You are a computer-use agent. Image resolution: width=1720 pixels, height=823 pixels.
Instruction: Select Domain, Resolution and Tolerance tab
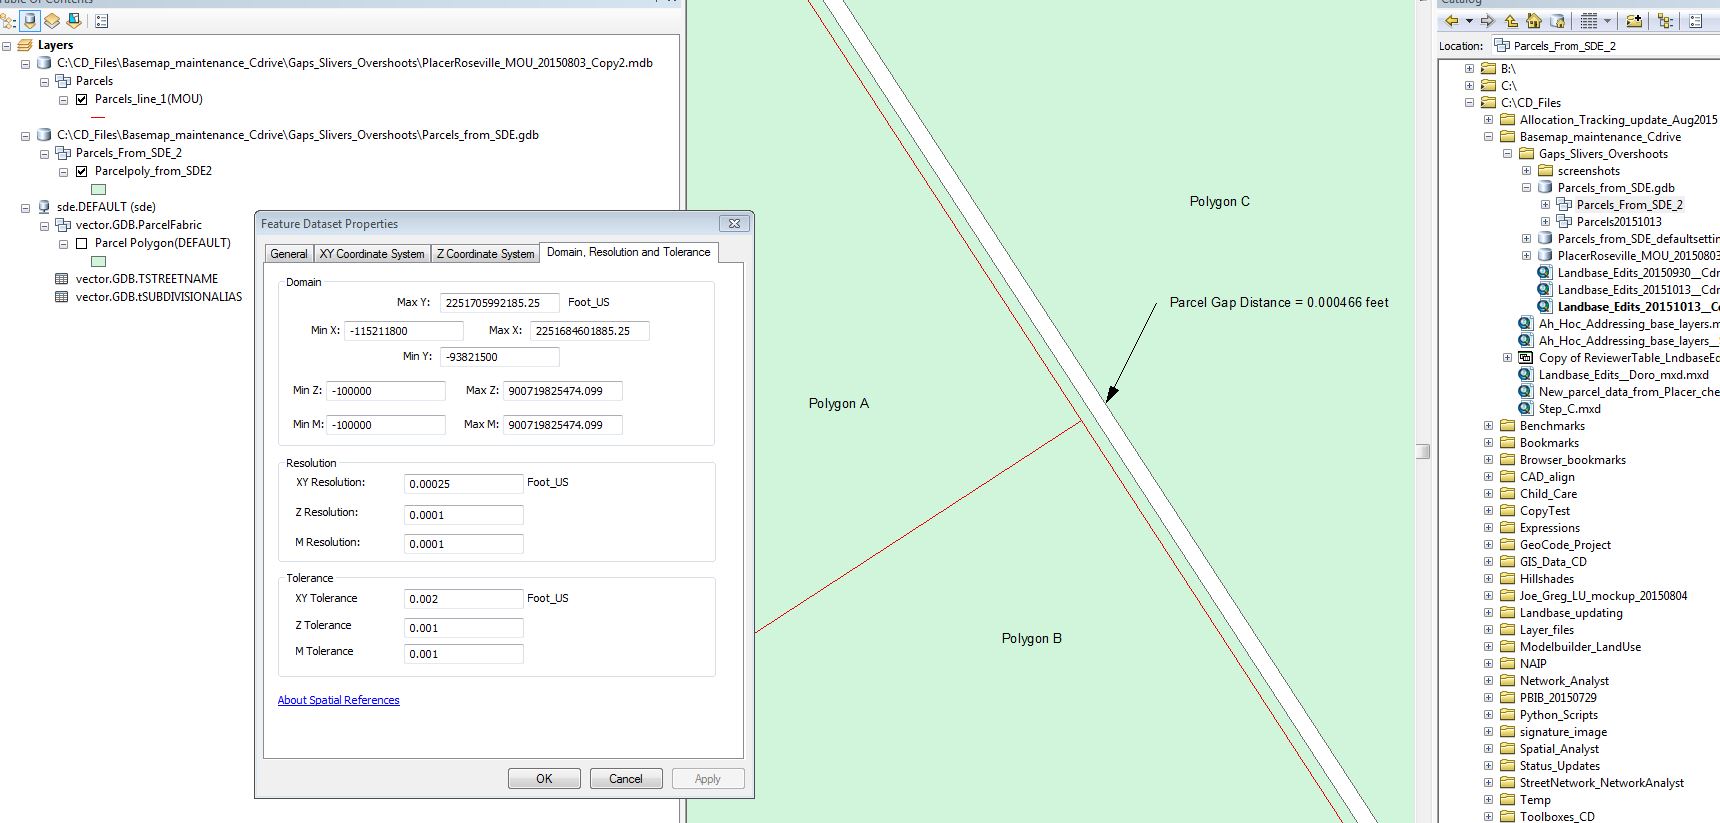click(628, 252)
